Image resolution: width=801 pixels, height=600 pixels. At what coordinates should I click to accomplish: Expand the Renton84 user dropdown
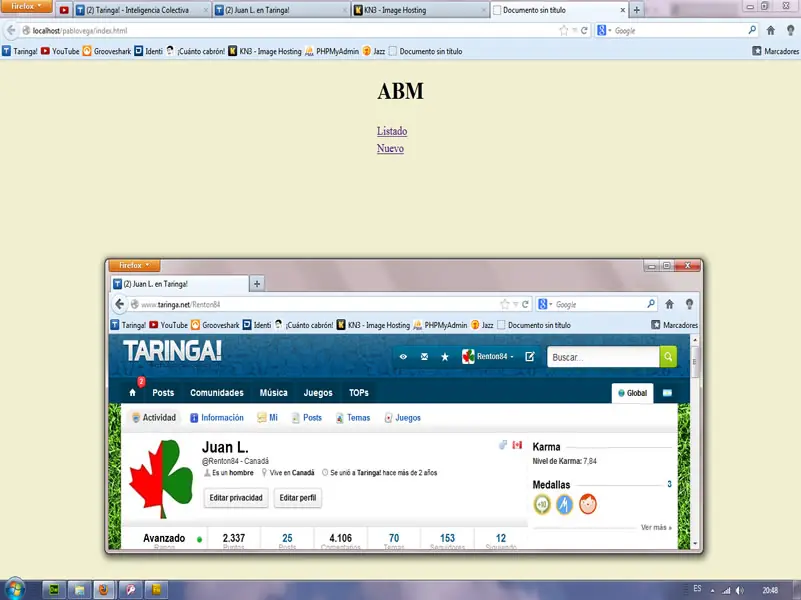(x=488, y=356)
